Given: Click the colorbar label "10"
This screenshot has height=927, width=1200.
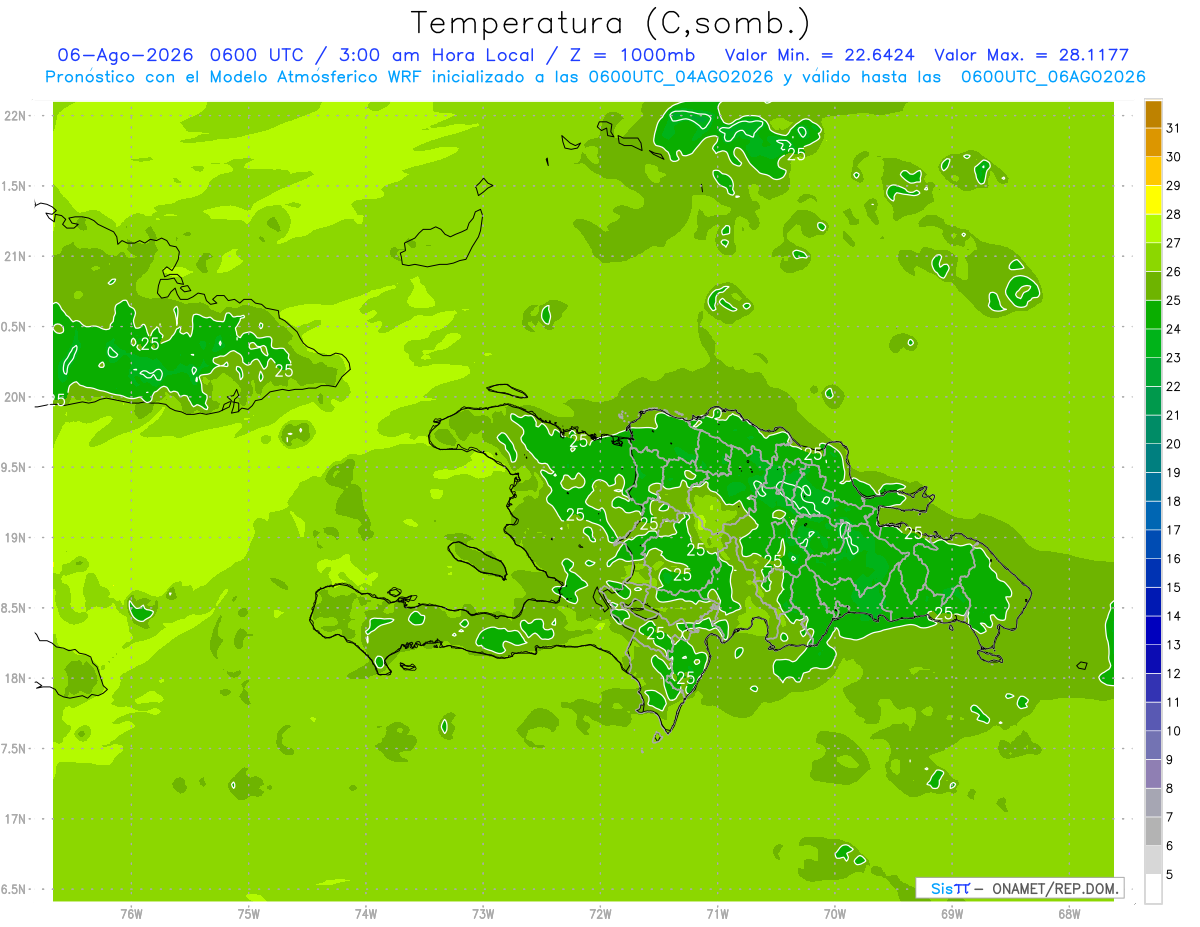Looking at the screenshot, I should pyautogui.click(x=1174, y=731).
